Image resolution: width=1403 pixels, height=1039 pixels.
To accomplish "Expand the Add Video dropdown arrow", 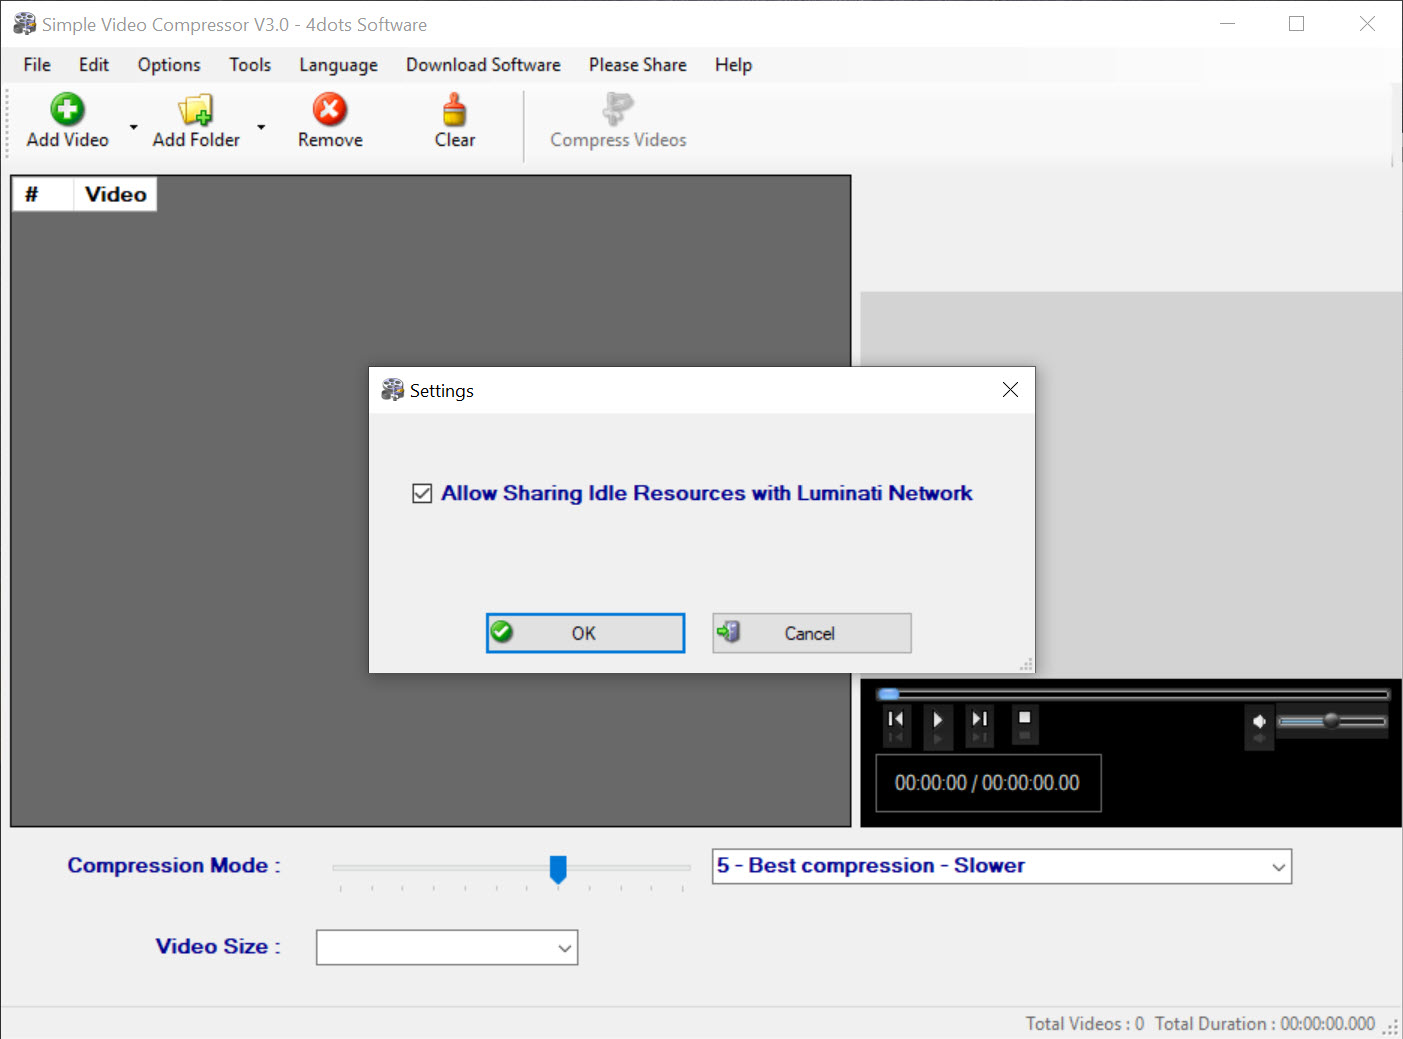I will click(x=133, y=127).
